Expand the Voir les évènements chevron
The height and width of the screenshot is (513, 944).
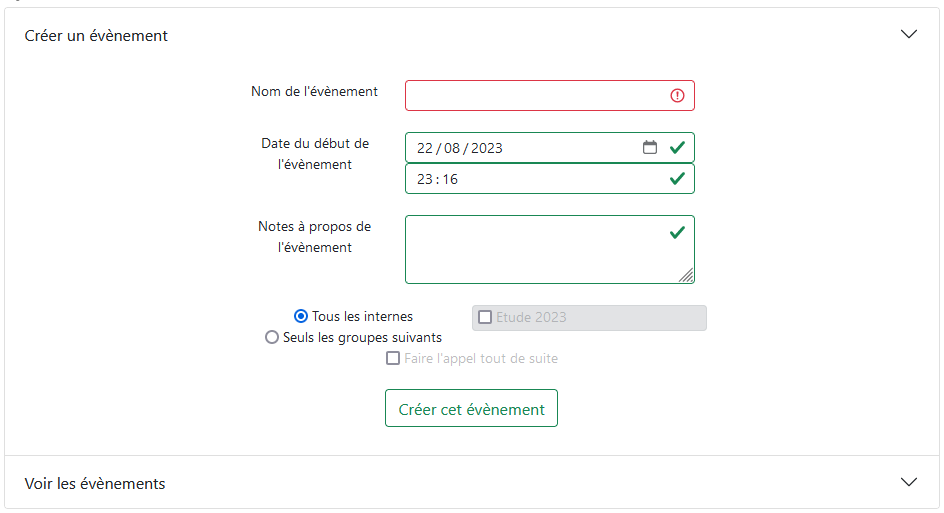point(909,482)
